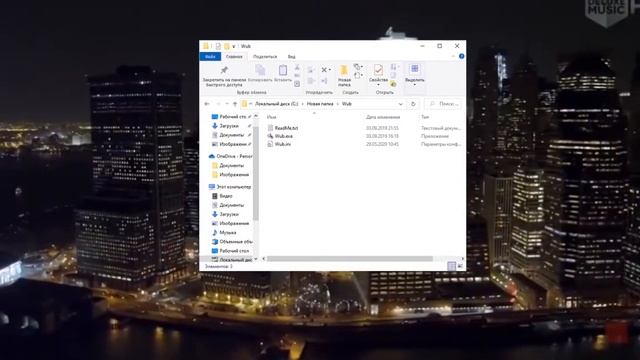Click the Выделить (Select) grid icon
640x360 pixels.
pos(415,69)
